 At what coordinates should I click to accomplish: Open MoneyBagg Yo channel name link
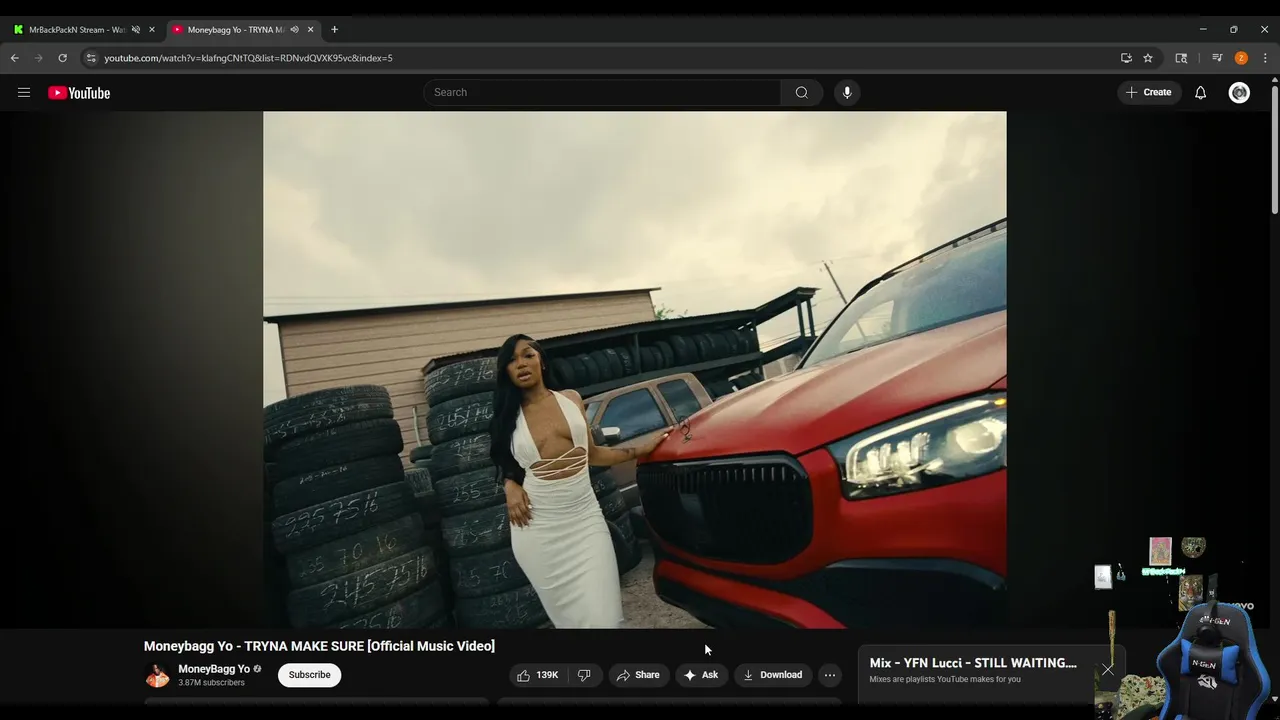pyautogui.click(x=214, y=669)
